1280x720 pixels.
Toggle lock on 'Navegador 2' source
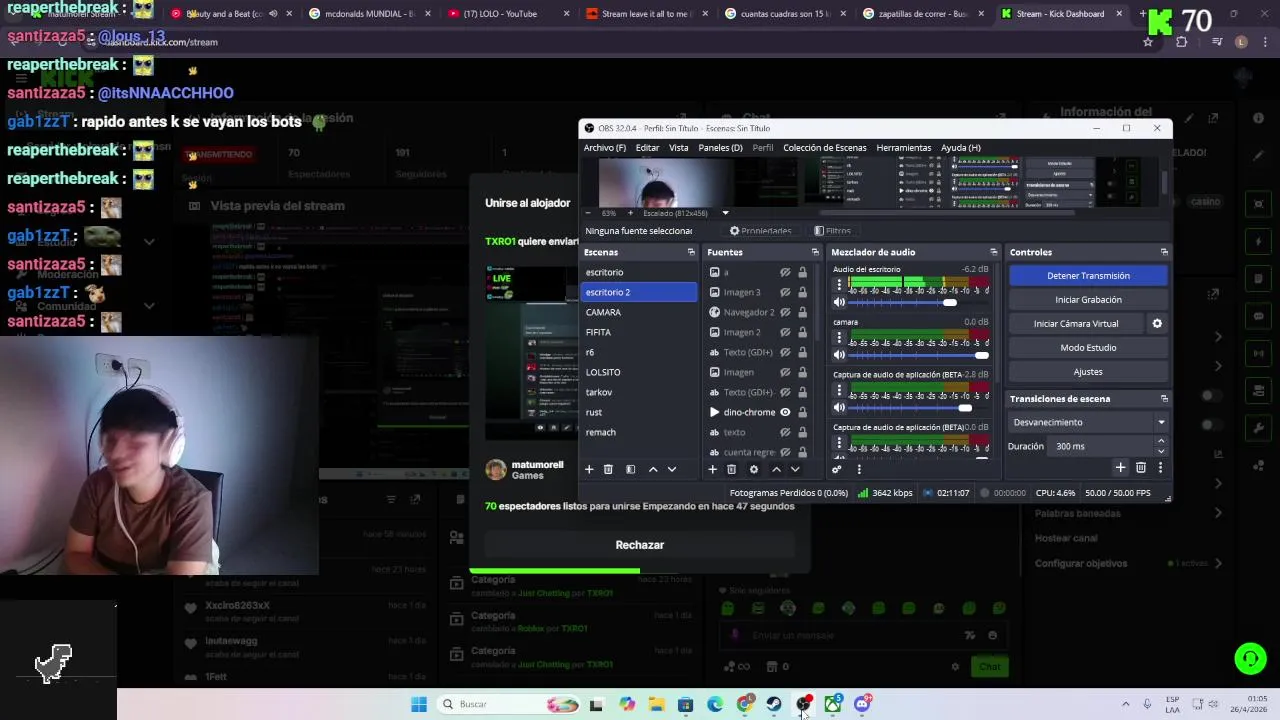pos(802,312)
